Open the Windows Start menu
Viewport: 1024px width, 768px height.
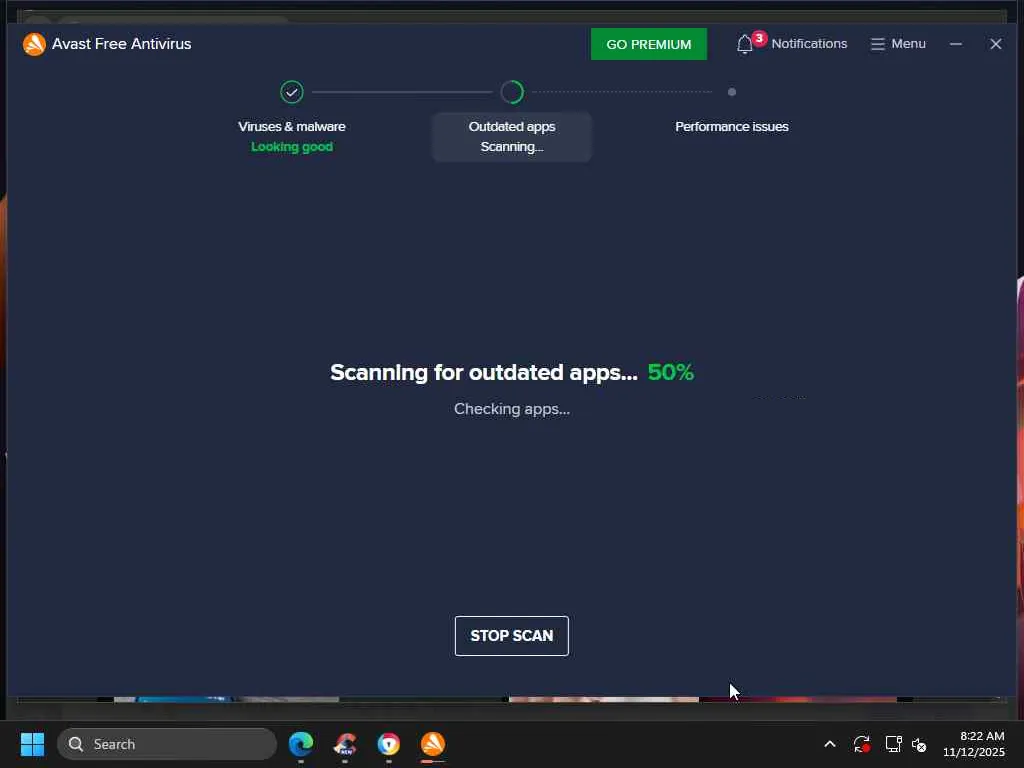click(x=32, y=744)
